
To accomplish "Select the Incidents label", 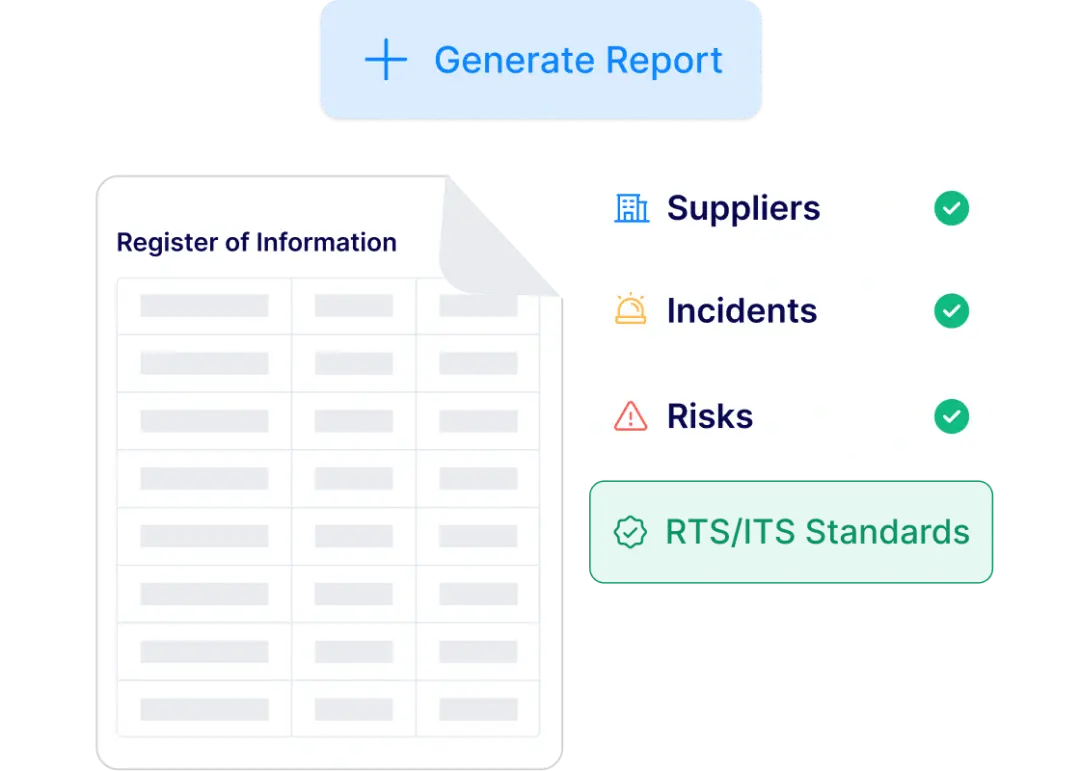I will point(741,311).
